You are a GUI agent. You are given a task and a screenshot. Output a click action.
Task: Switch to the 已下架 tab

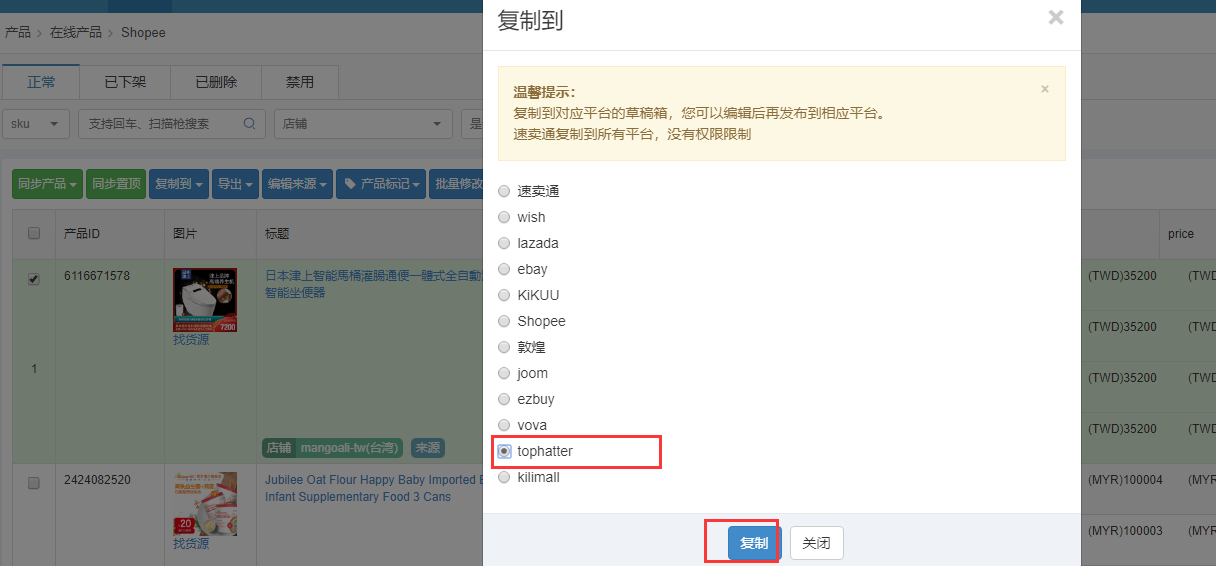(125, 82)
